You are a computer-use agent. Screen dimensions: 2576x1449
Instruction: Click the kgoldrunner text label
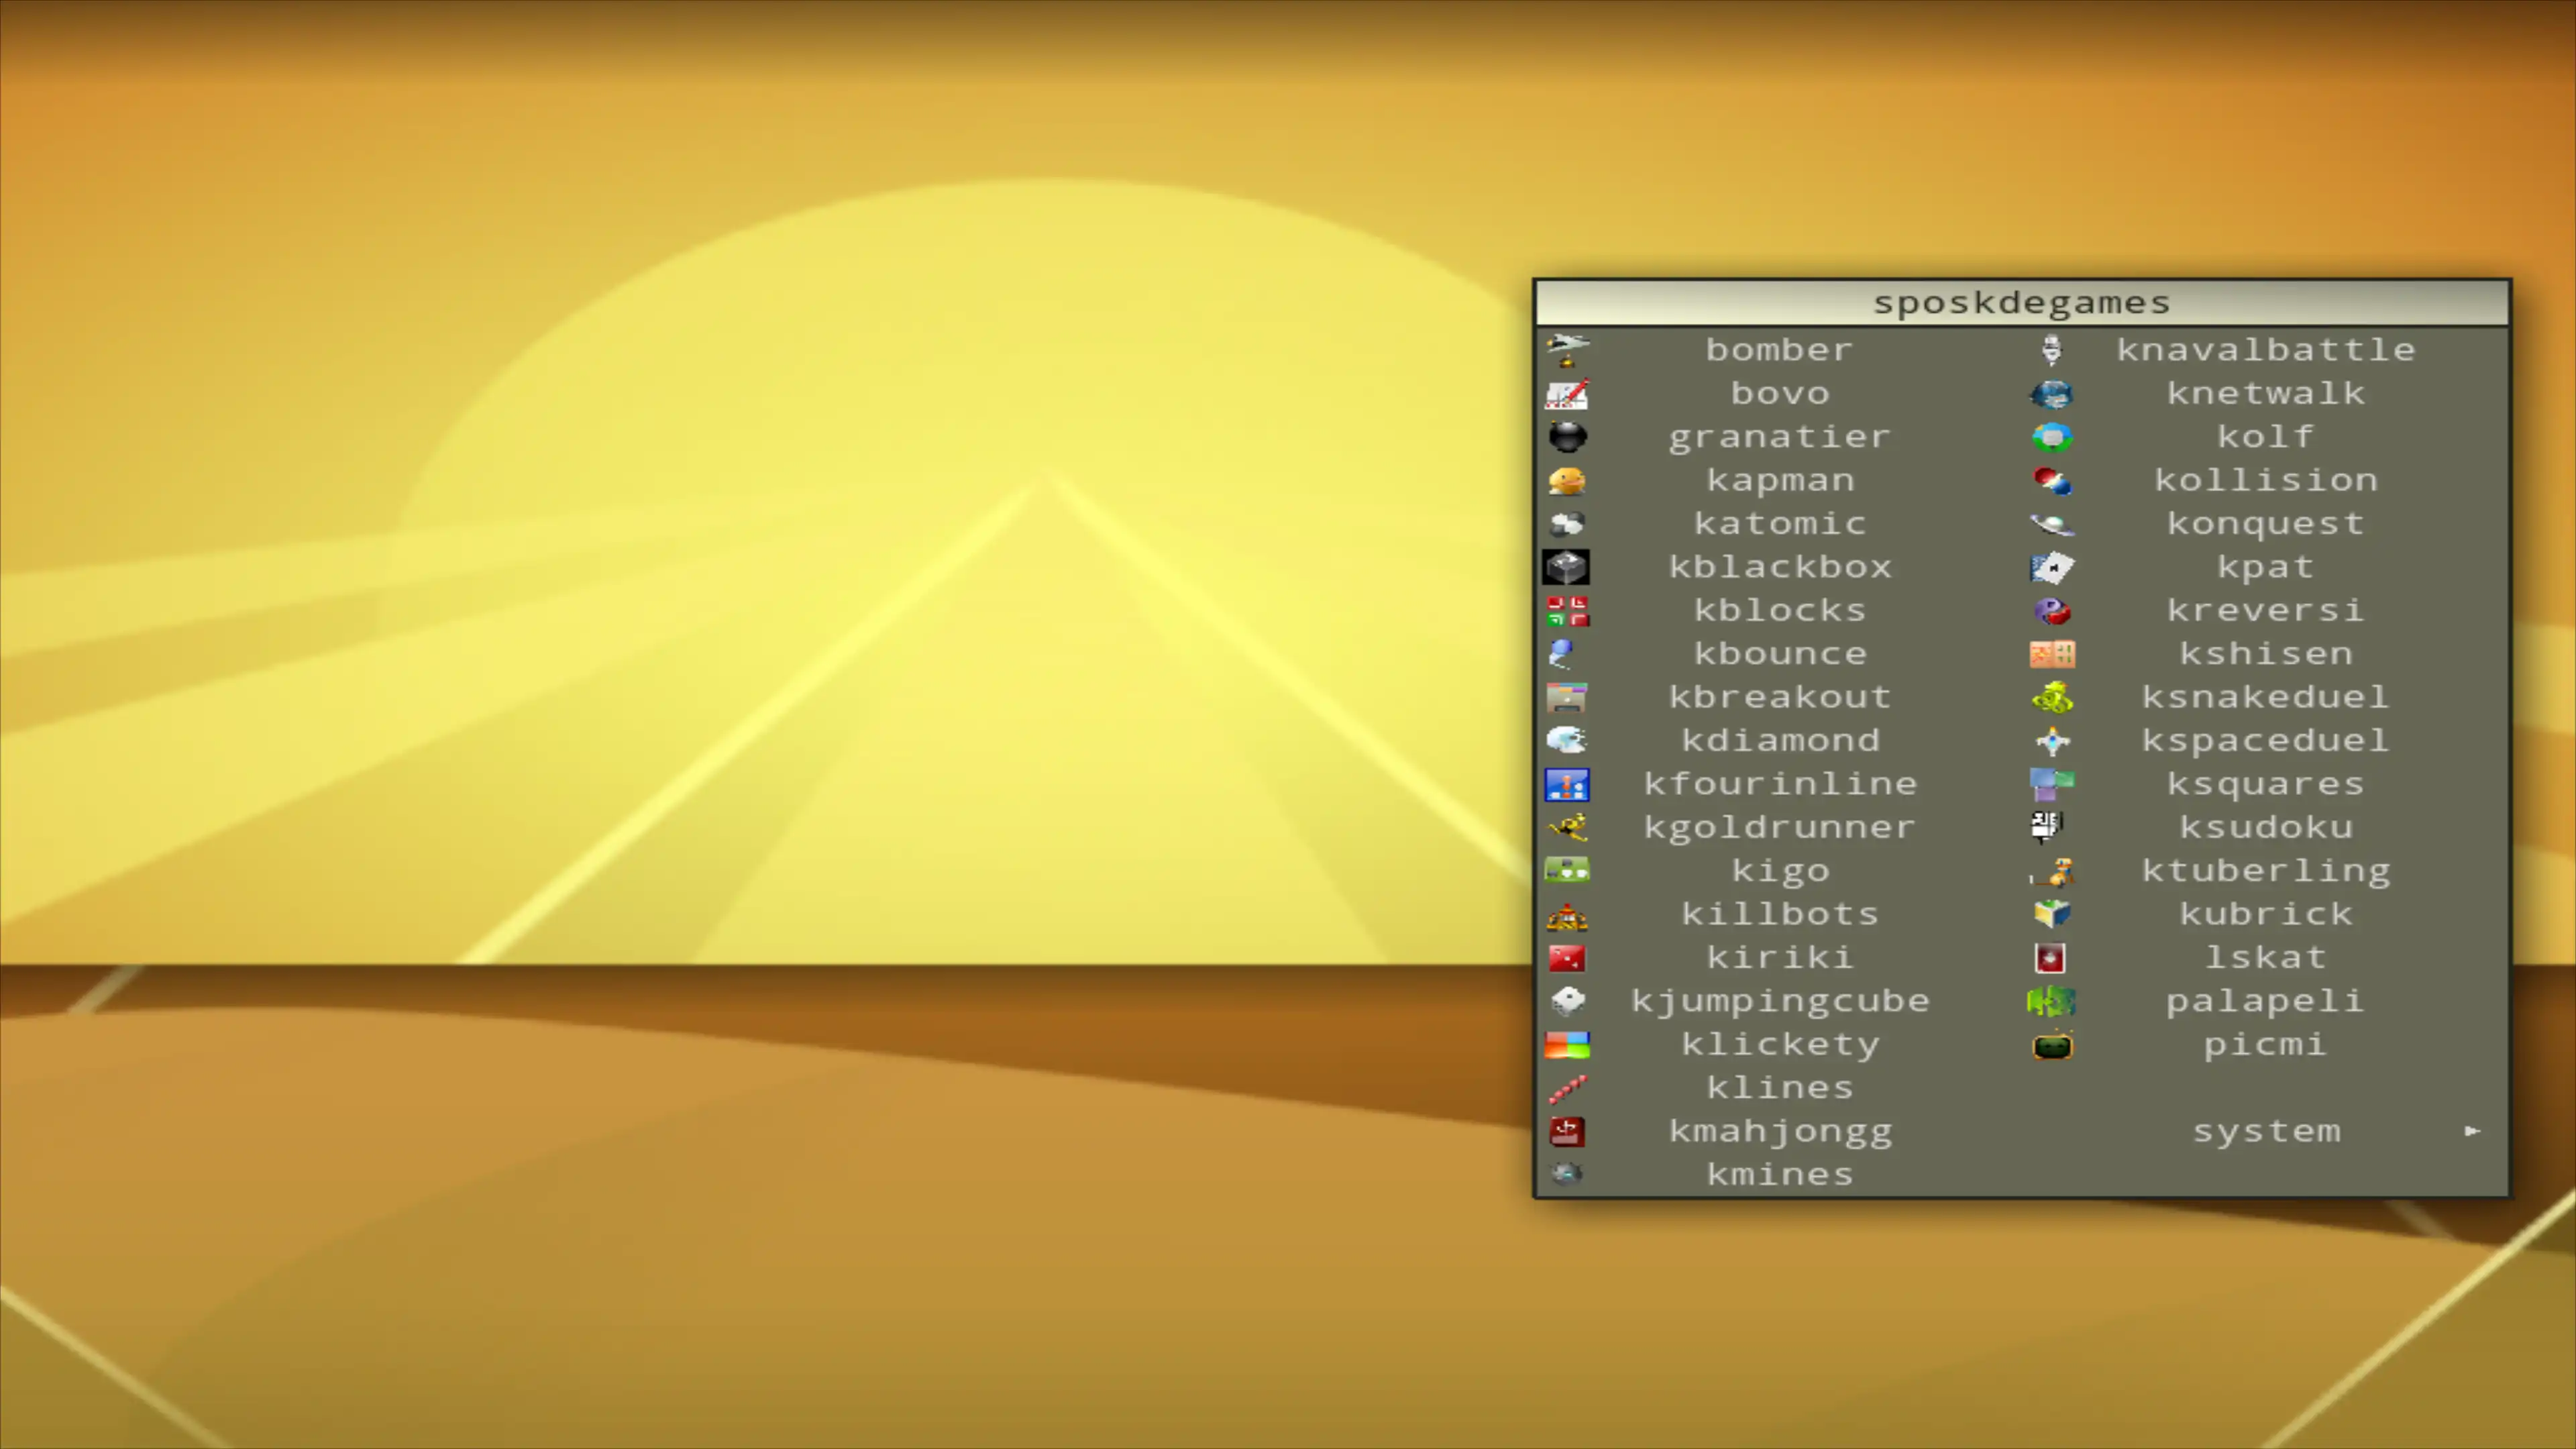(x=1779, y=828)
